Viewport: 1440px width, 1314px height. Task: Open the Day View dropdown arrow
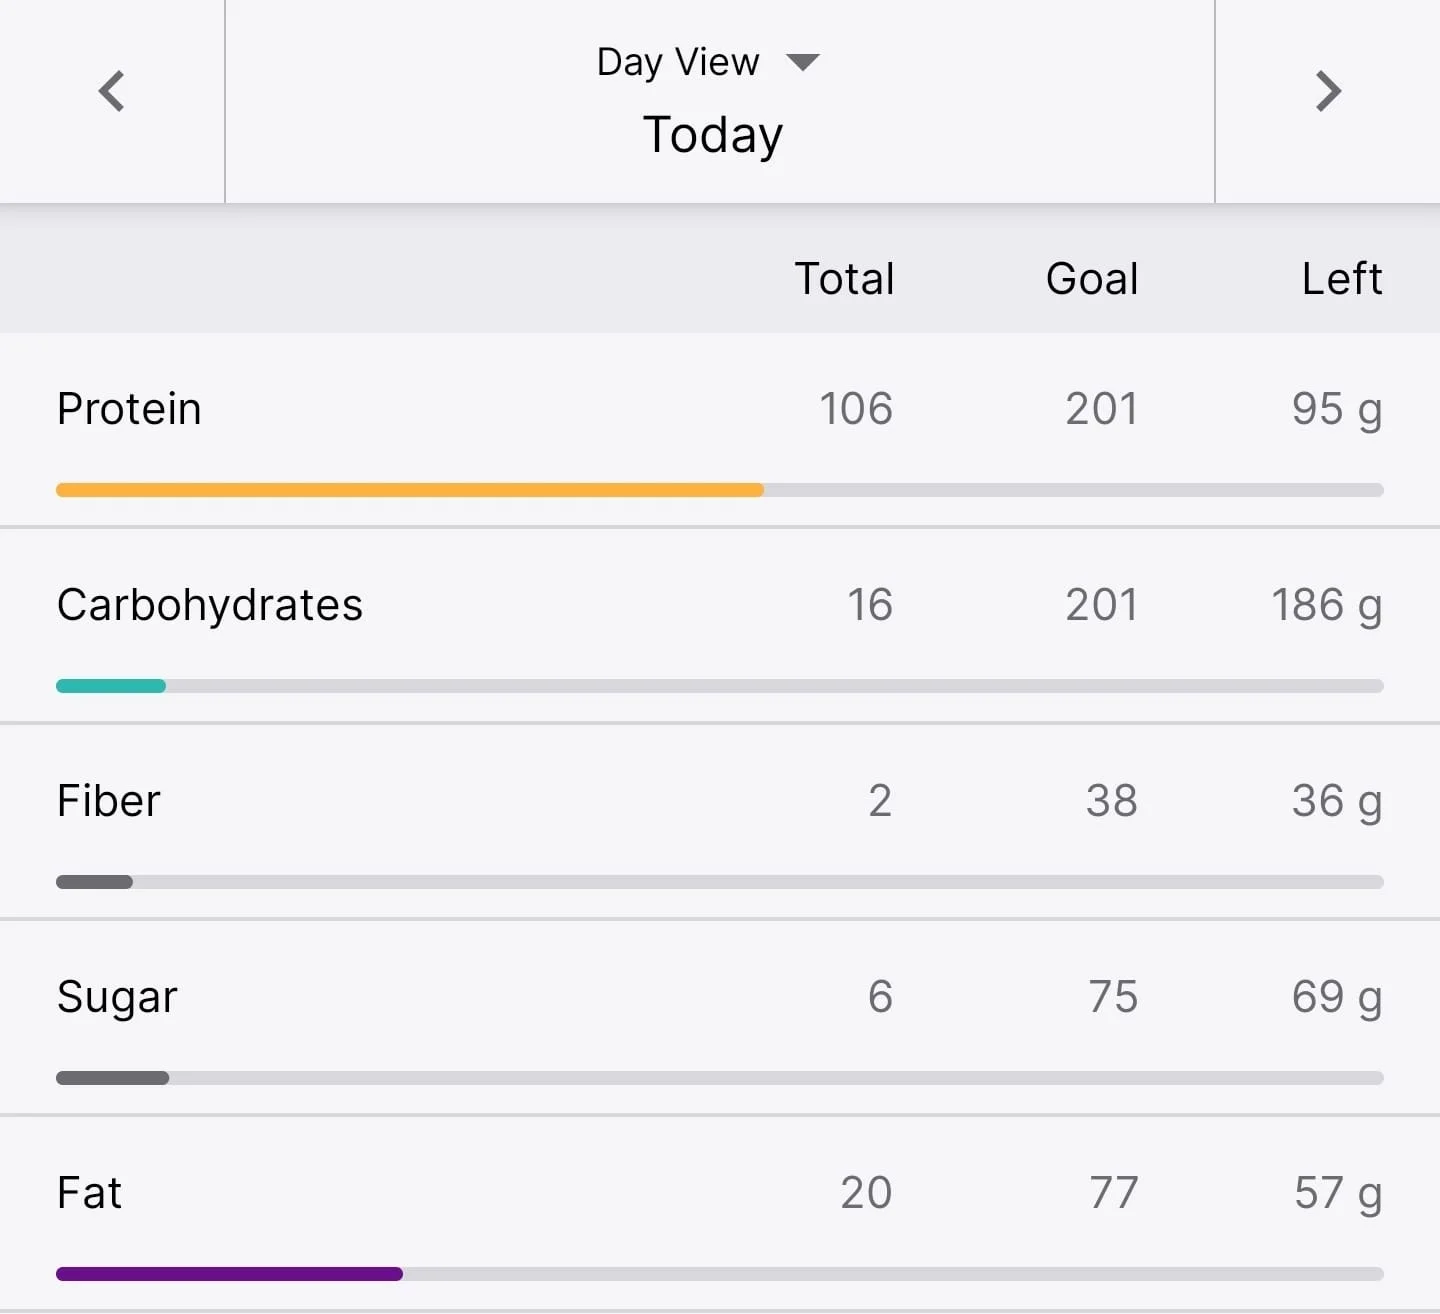[803, 63]
